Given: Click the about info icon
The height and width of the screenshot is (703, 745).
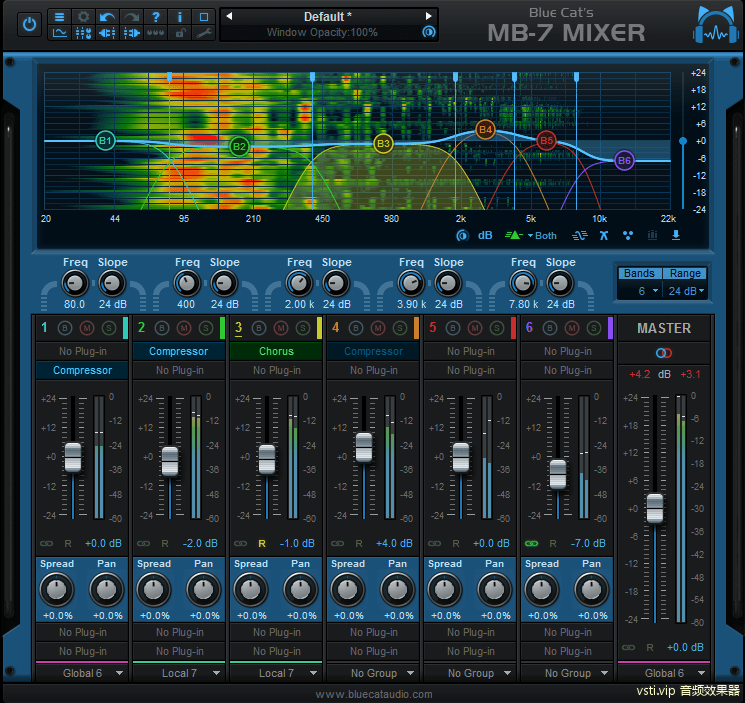Looking at the screenshot, I should click(180, 17).
